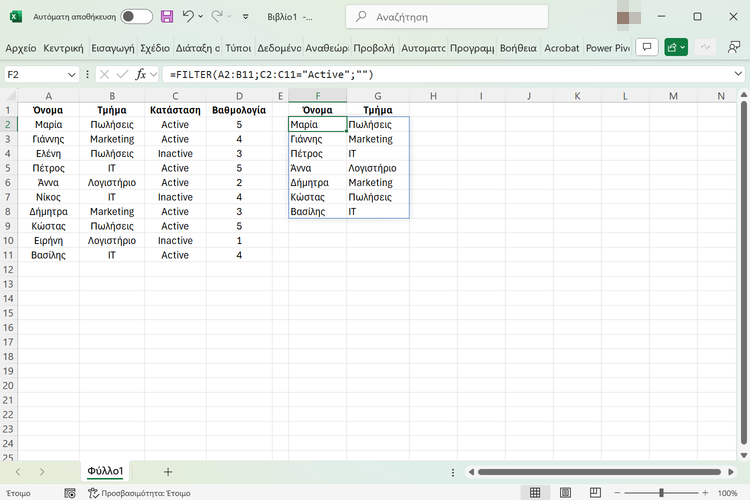Click the previous sheet navigation arrow
The width and height of the screenshot is (750, 500).
pyautogui.click(x=18, y=472)
